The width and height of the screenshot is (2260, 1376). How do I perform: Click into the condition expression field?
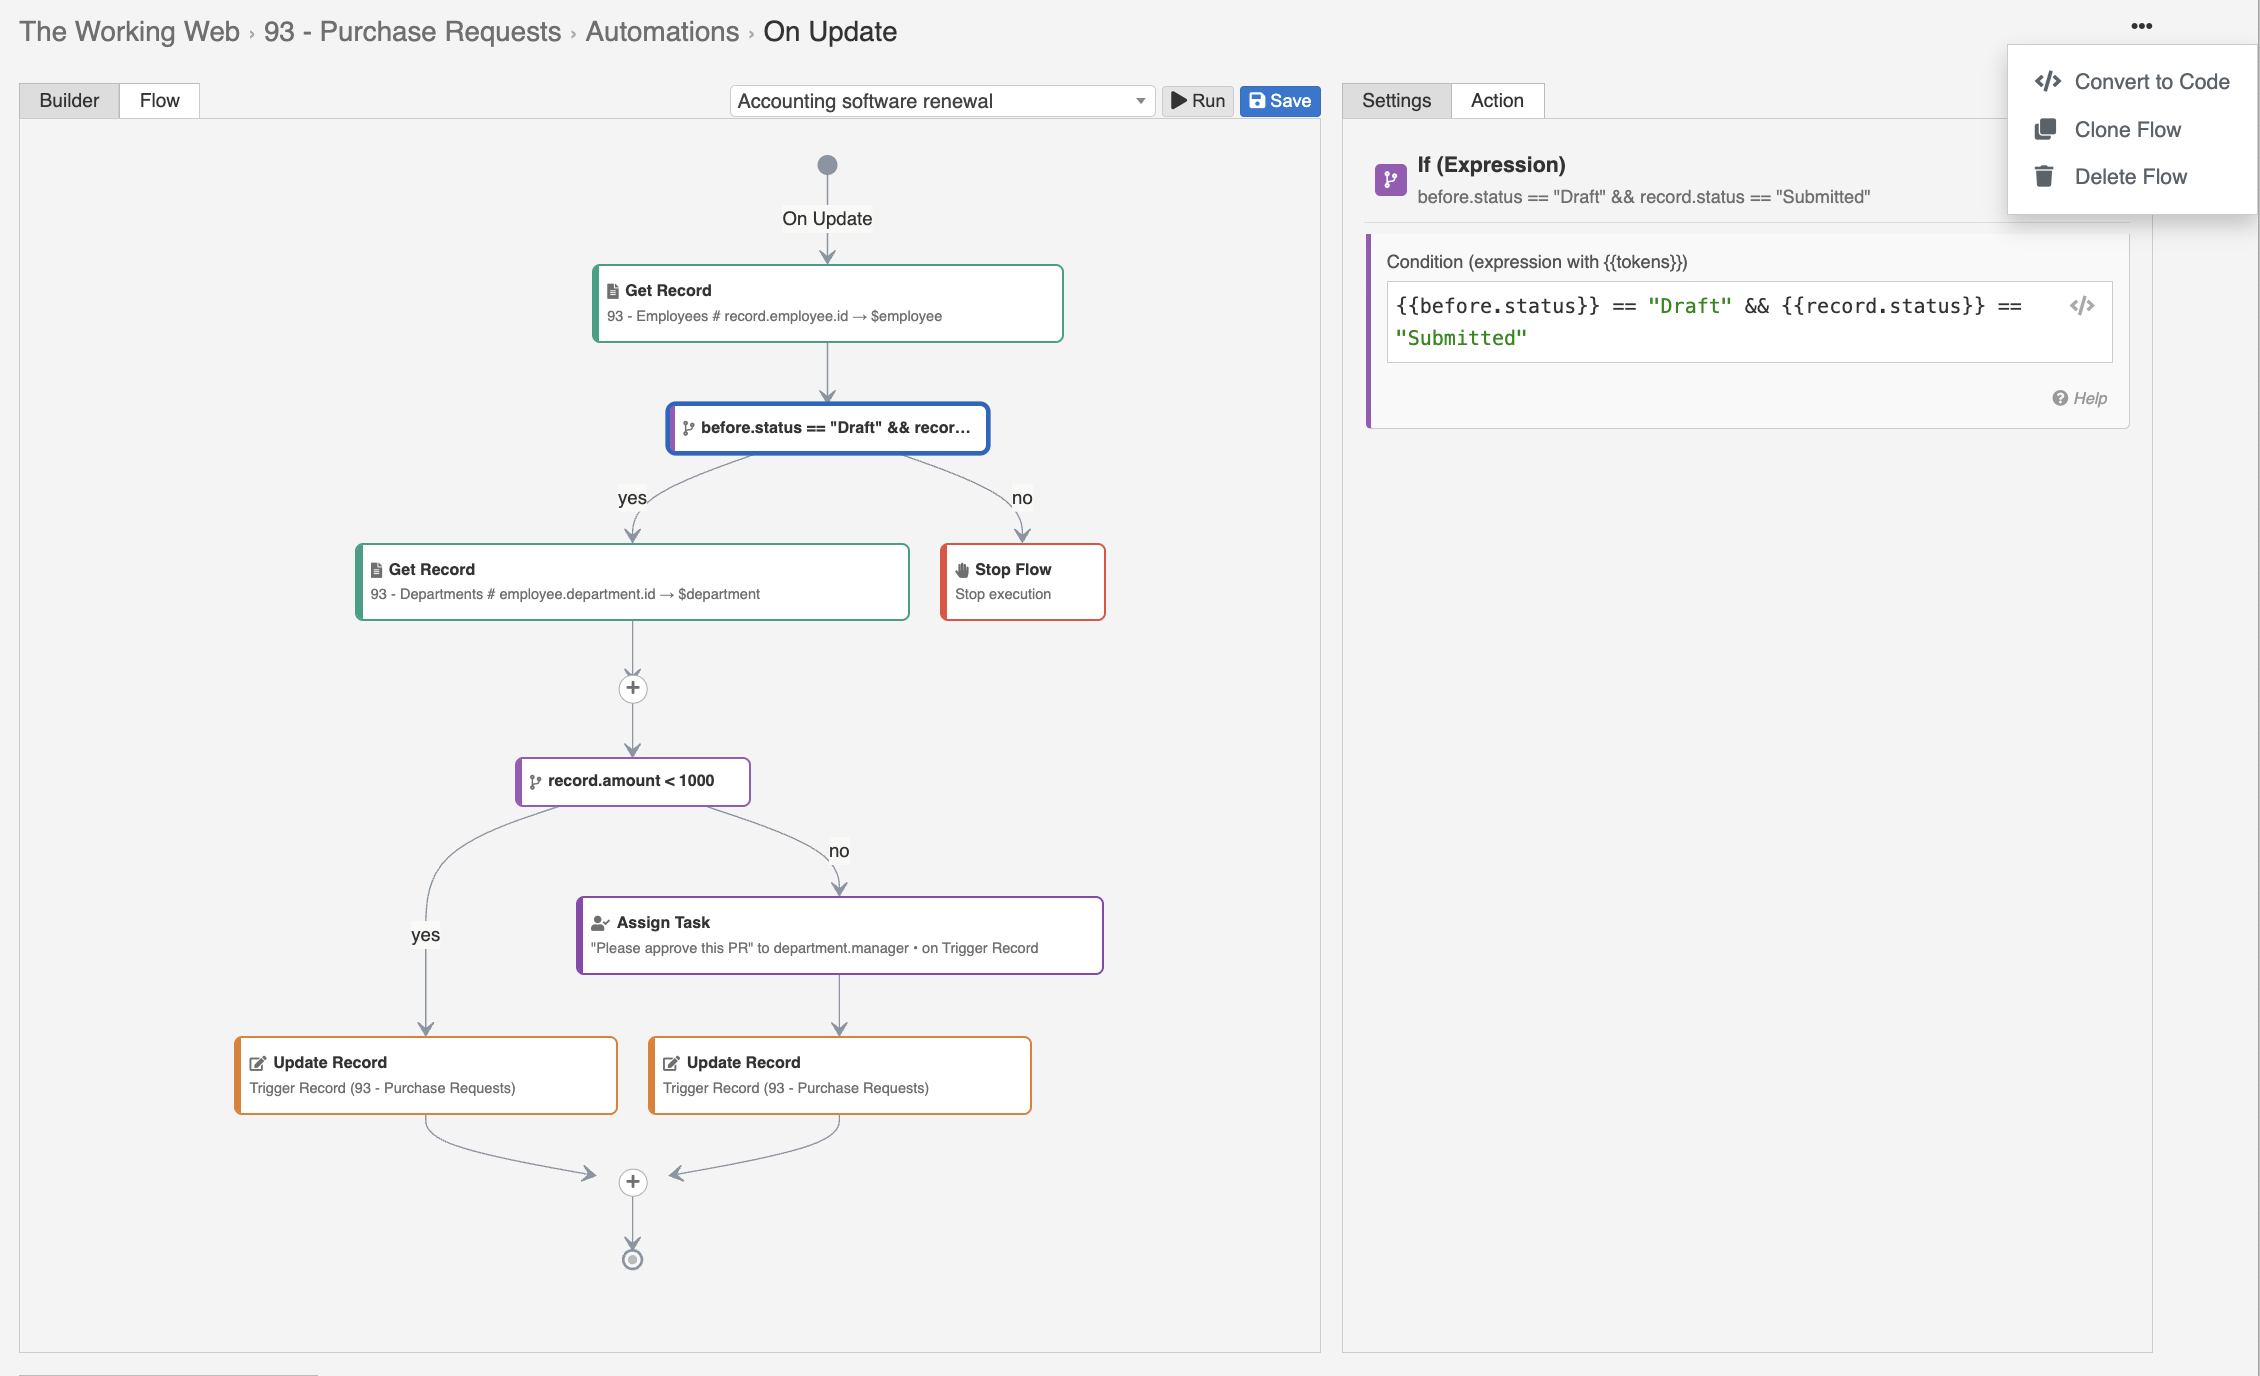(1749, 322)
